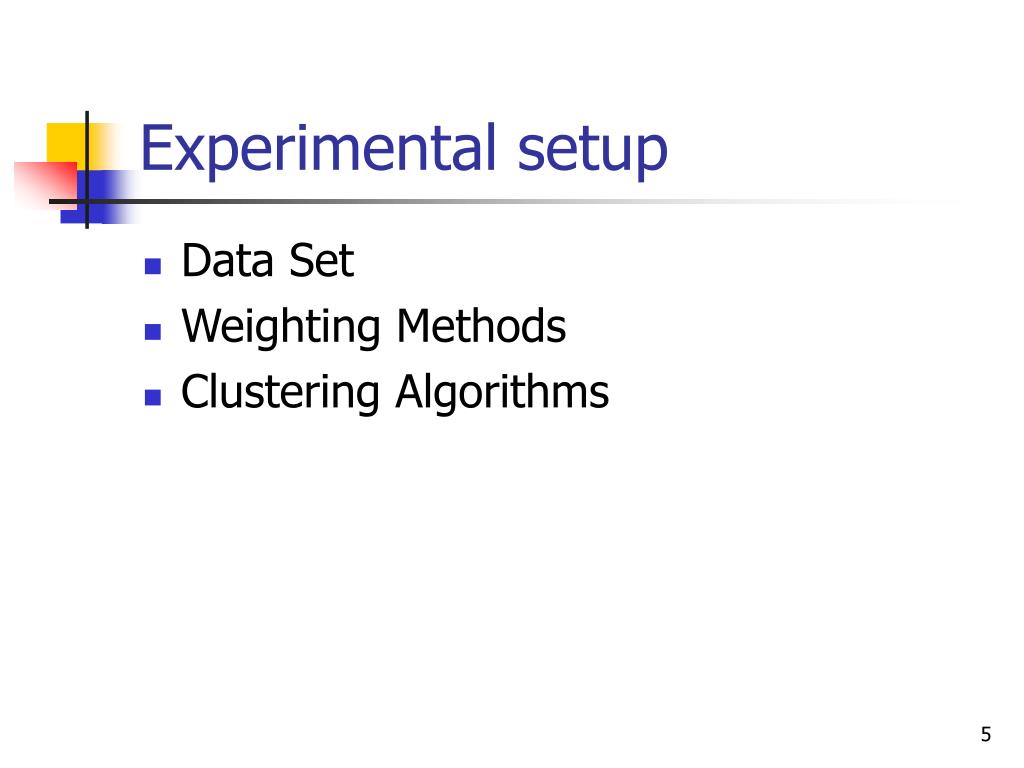Click the word "Data" in the first bullet
The image size is (1024, 768).
click(227, 261)
